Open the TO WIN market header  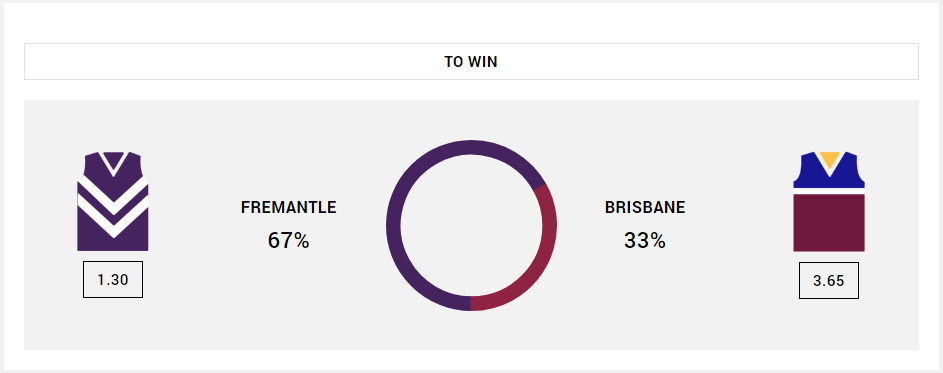[471, 61]
